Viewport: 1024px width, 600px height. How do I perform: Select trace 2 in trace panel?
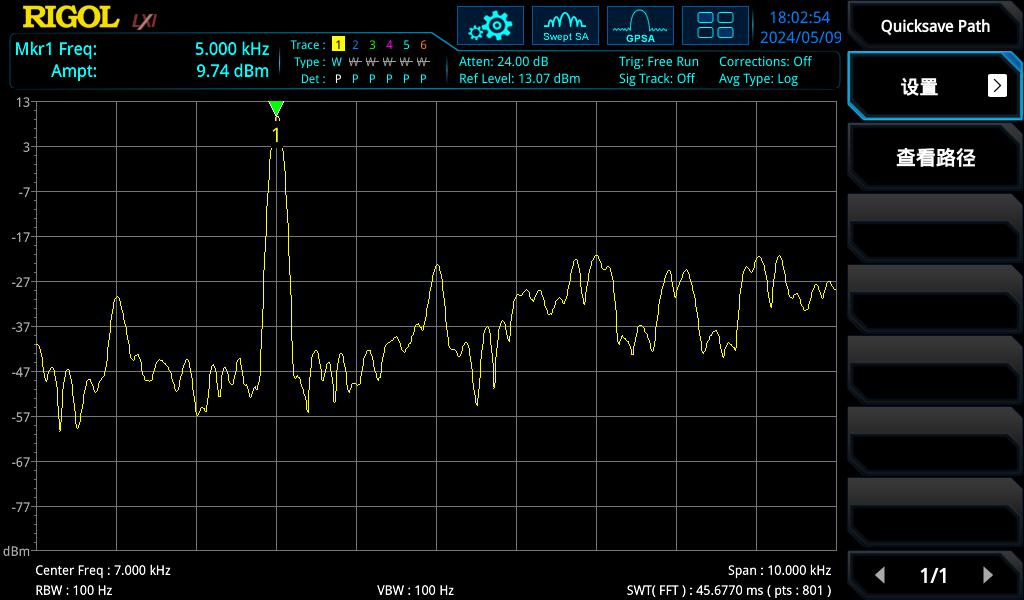coord(355,45)
